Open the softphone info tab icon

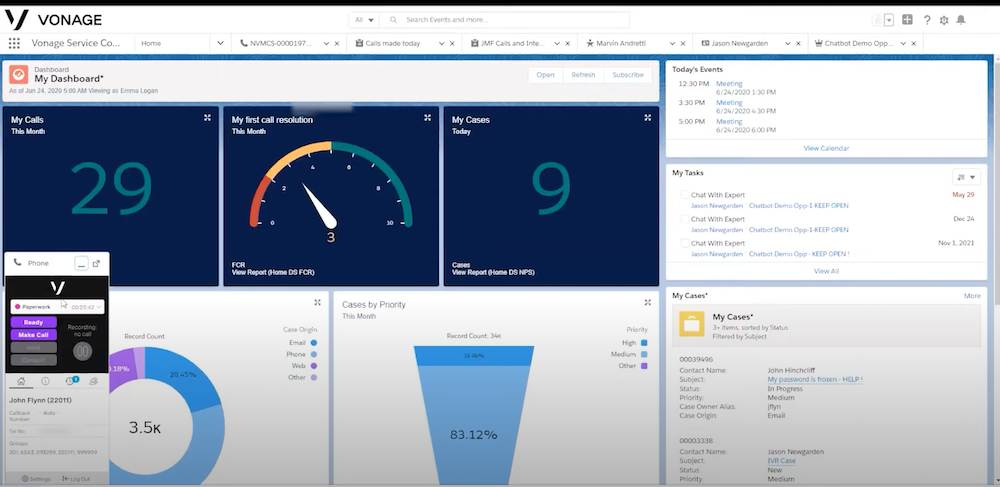45,381
